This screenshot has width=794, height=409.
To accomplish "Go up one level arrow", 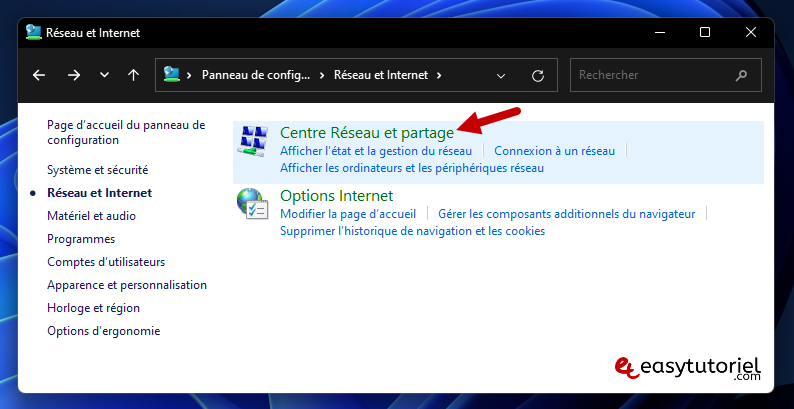I will 133,75.
